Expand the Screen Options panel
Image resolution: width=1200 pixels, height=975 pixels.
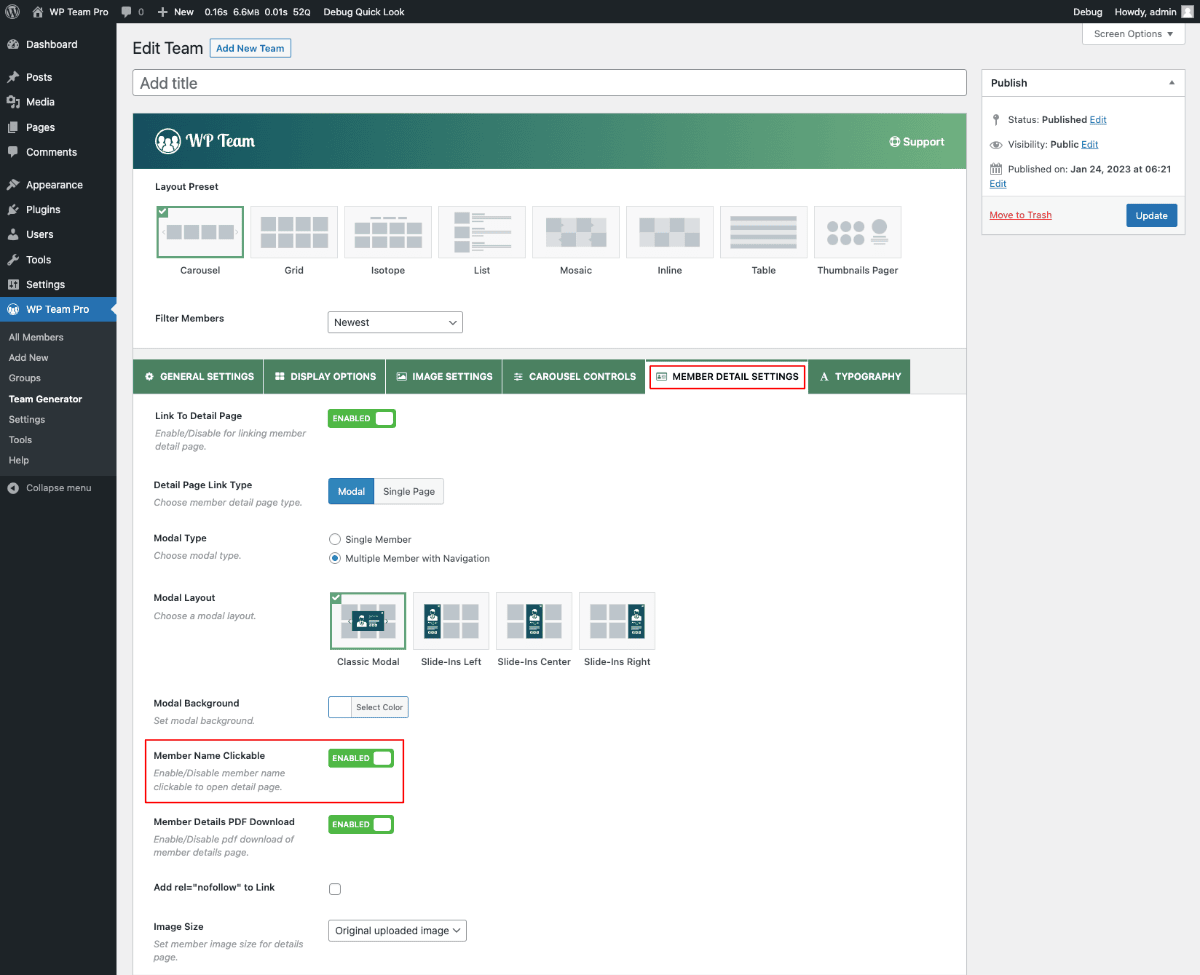pos(1133,34)
